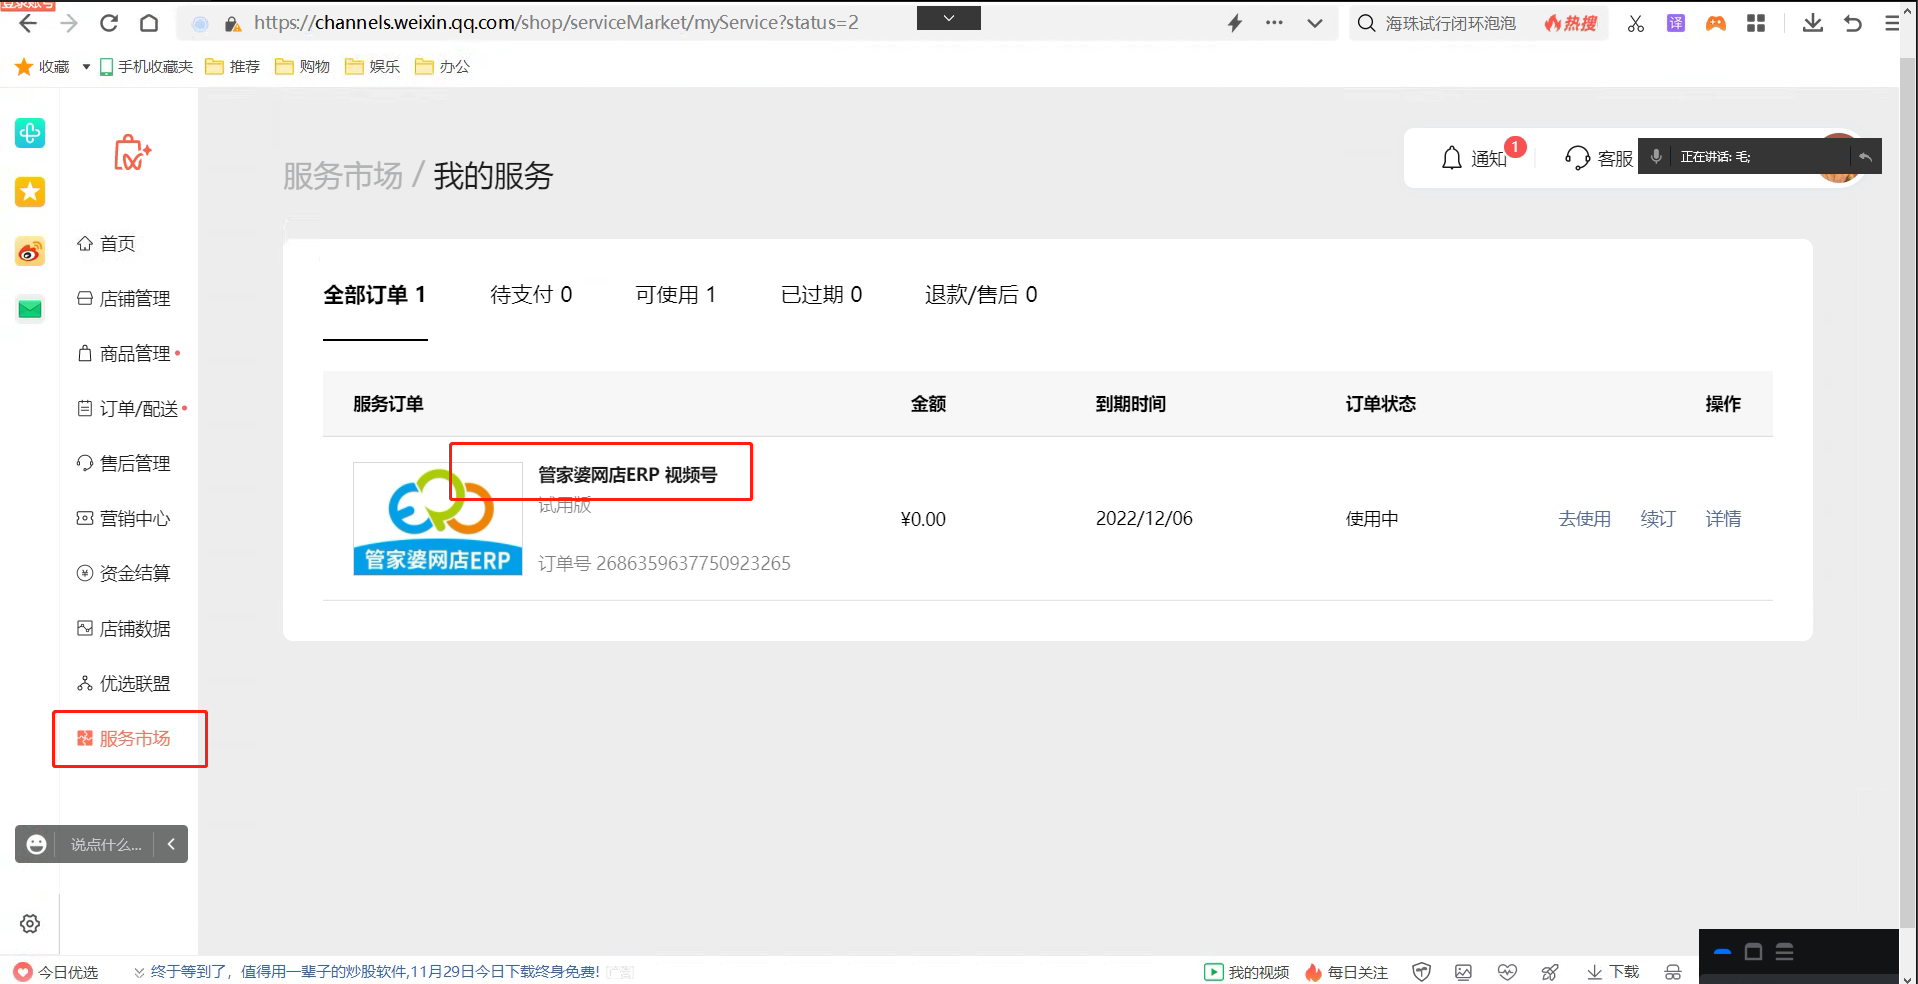This screenshot has height=984, width=1918.
Task: Switch to the 退款/售后 tab
Action: [981, 294]
